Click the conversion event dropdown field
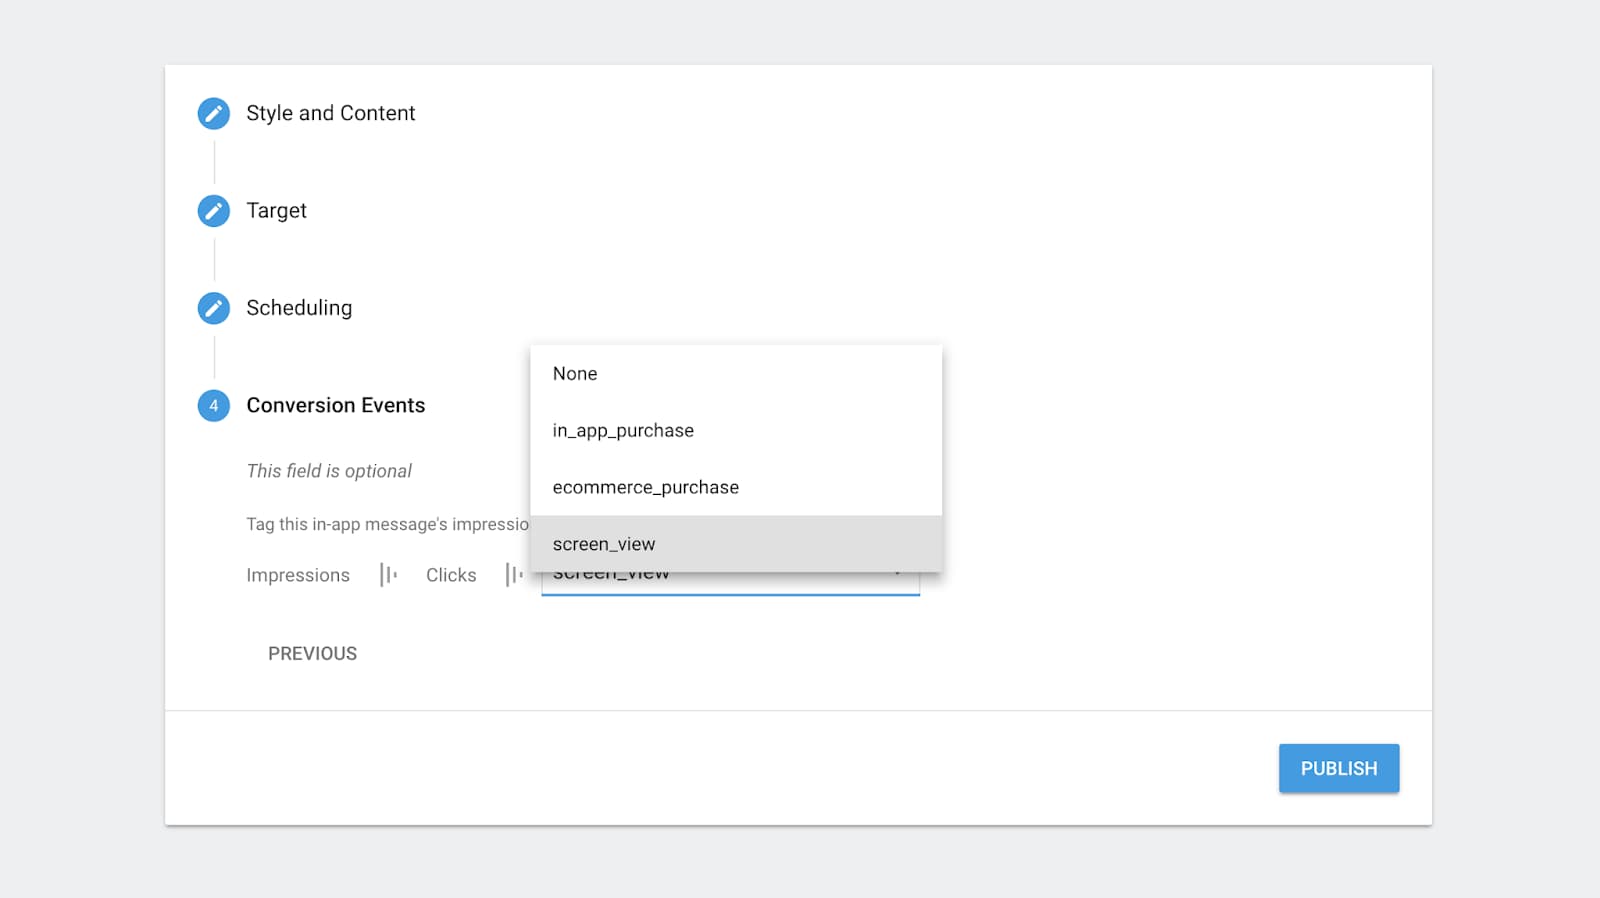The width and height of the screenshot is (1600, 898). 730,583
